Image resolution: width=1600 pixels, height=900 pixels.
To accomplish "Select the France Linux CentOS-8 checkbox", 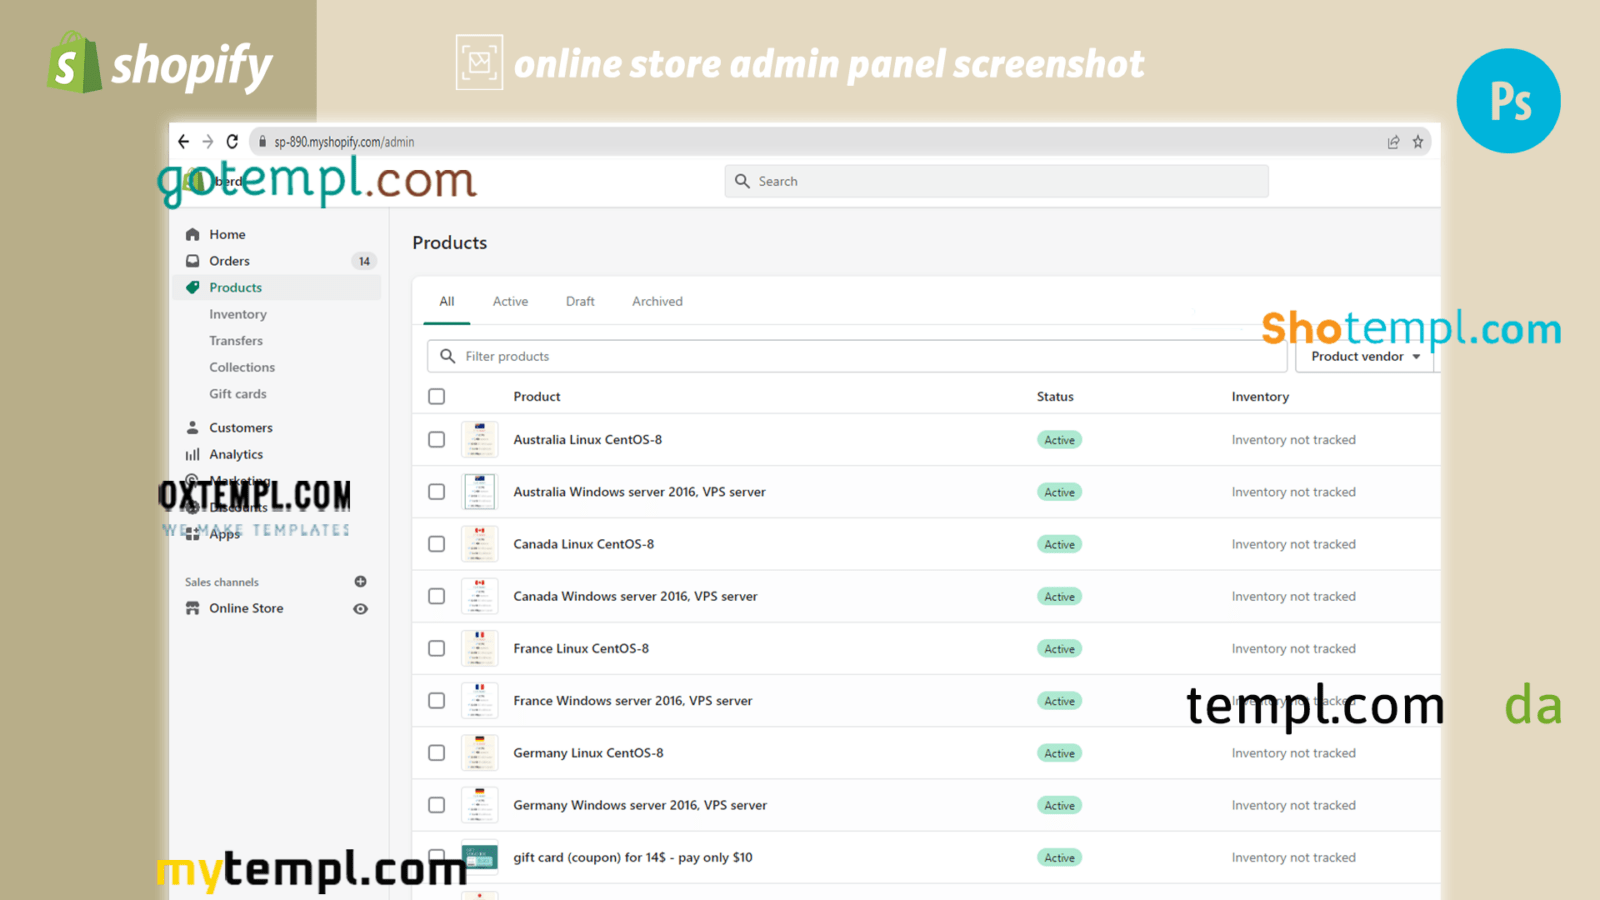I will pyautogui.click(x=437, y=648).
